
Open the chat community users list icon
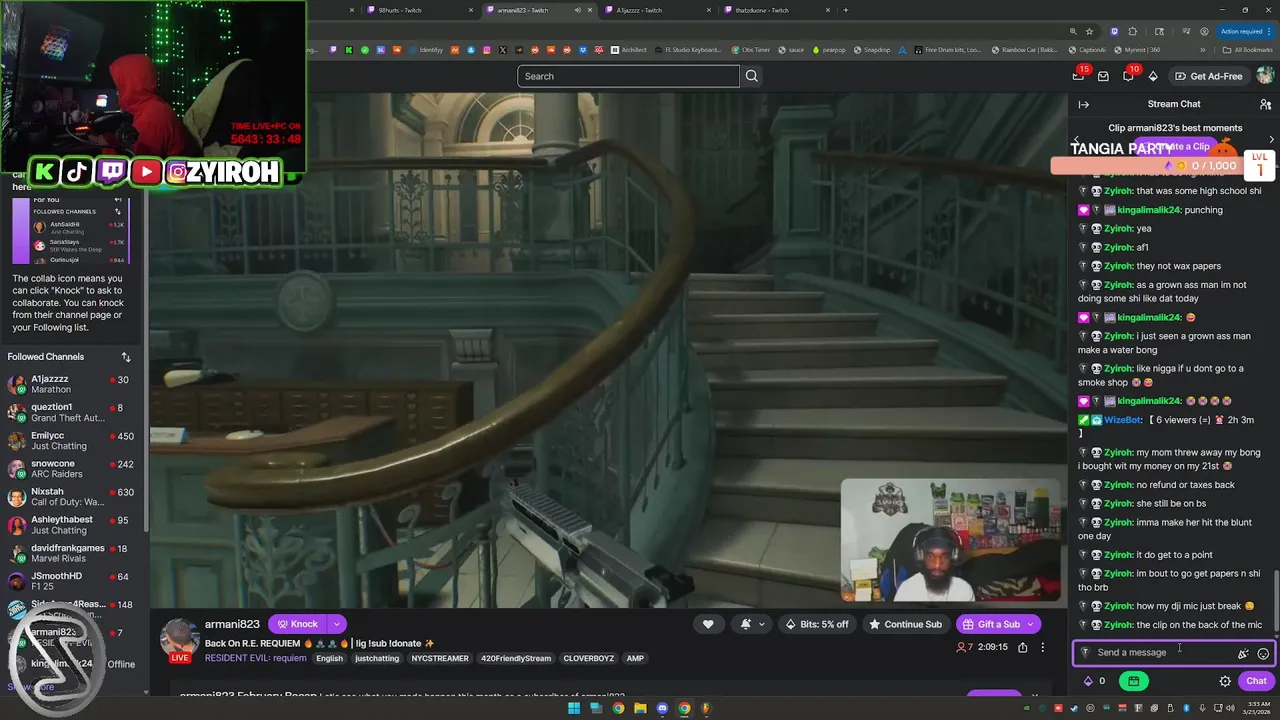tap(1265, 104)
